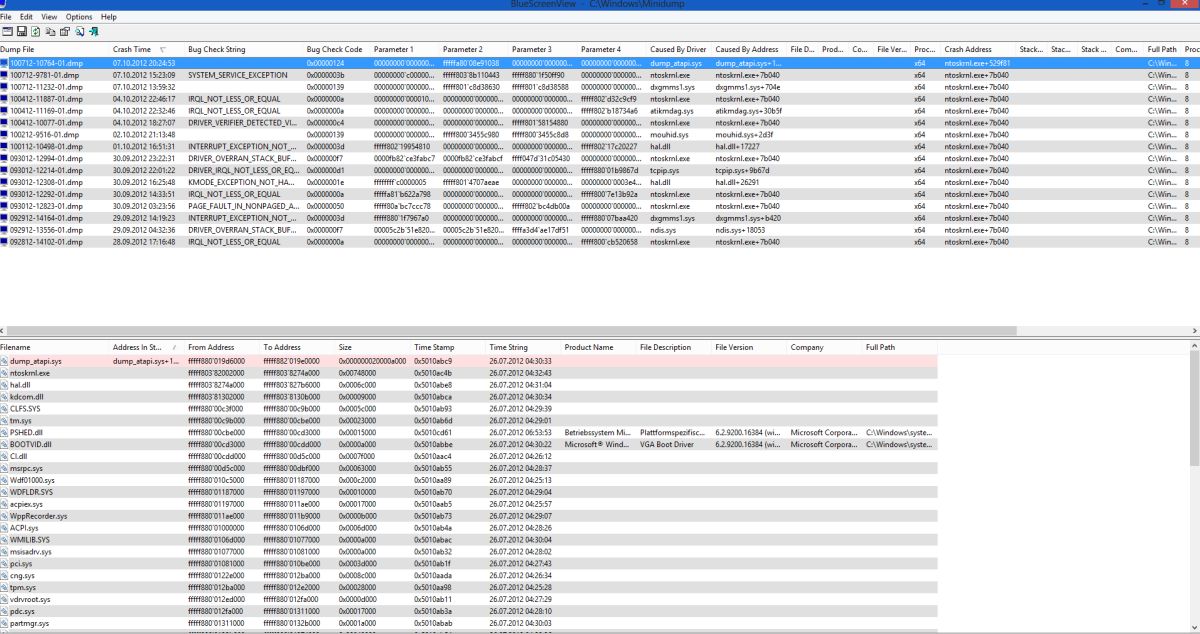
Task: Open the View menu
Action: [x=49, y=17]
